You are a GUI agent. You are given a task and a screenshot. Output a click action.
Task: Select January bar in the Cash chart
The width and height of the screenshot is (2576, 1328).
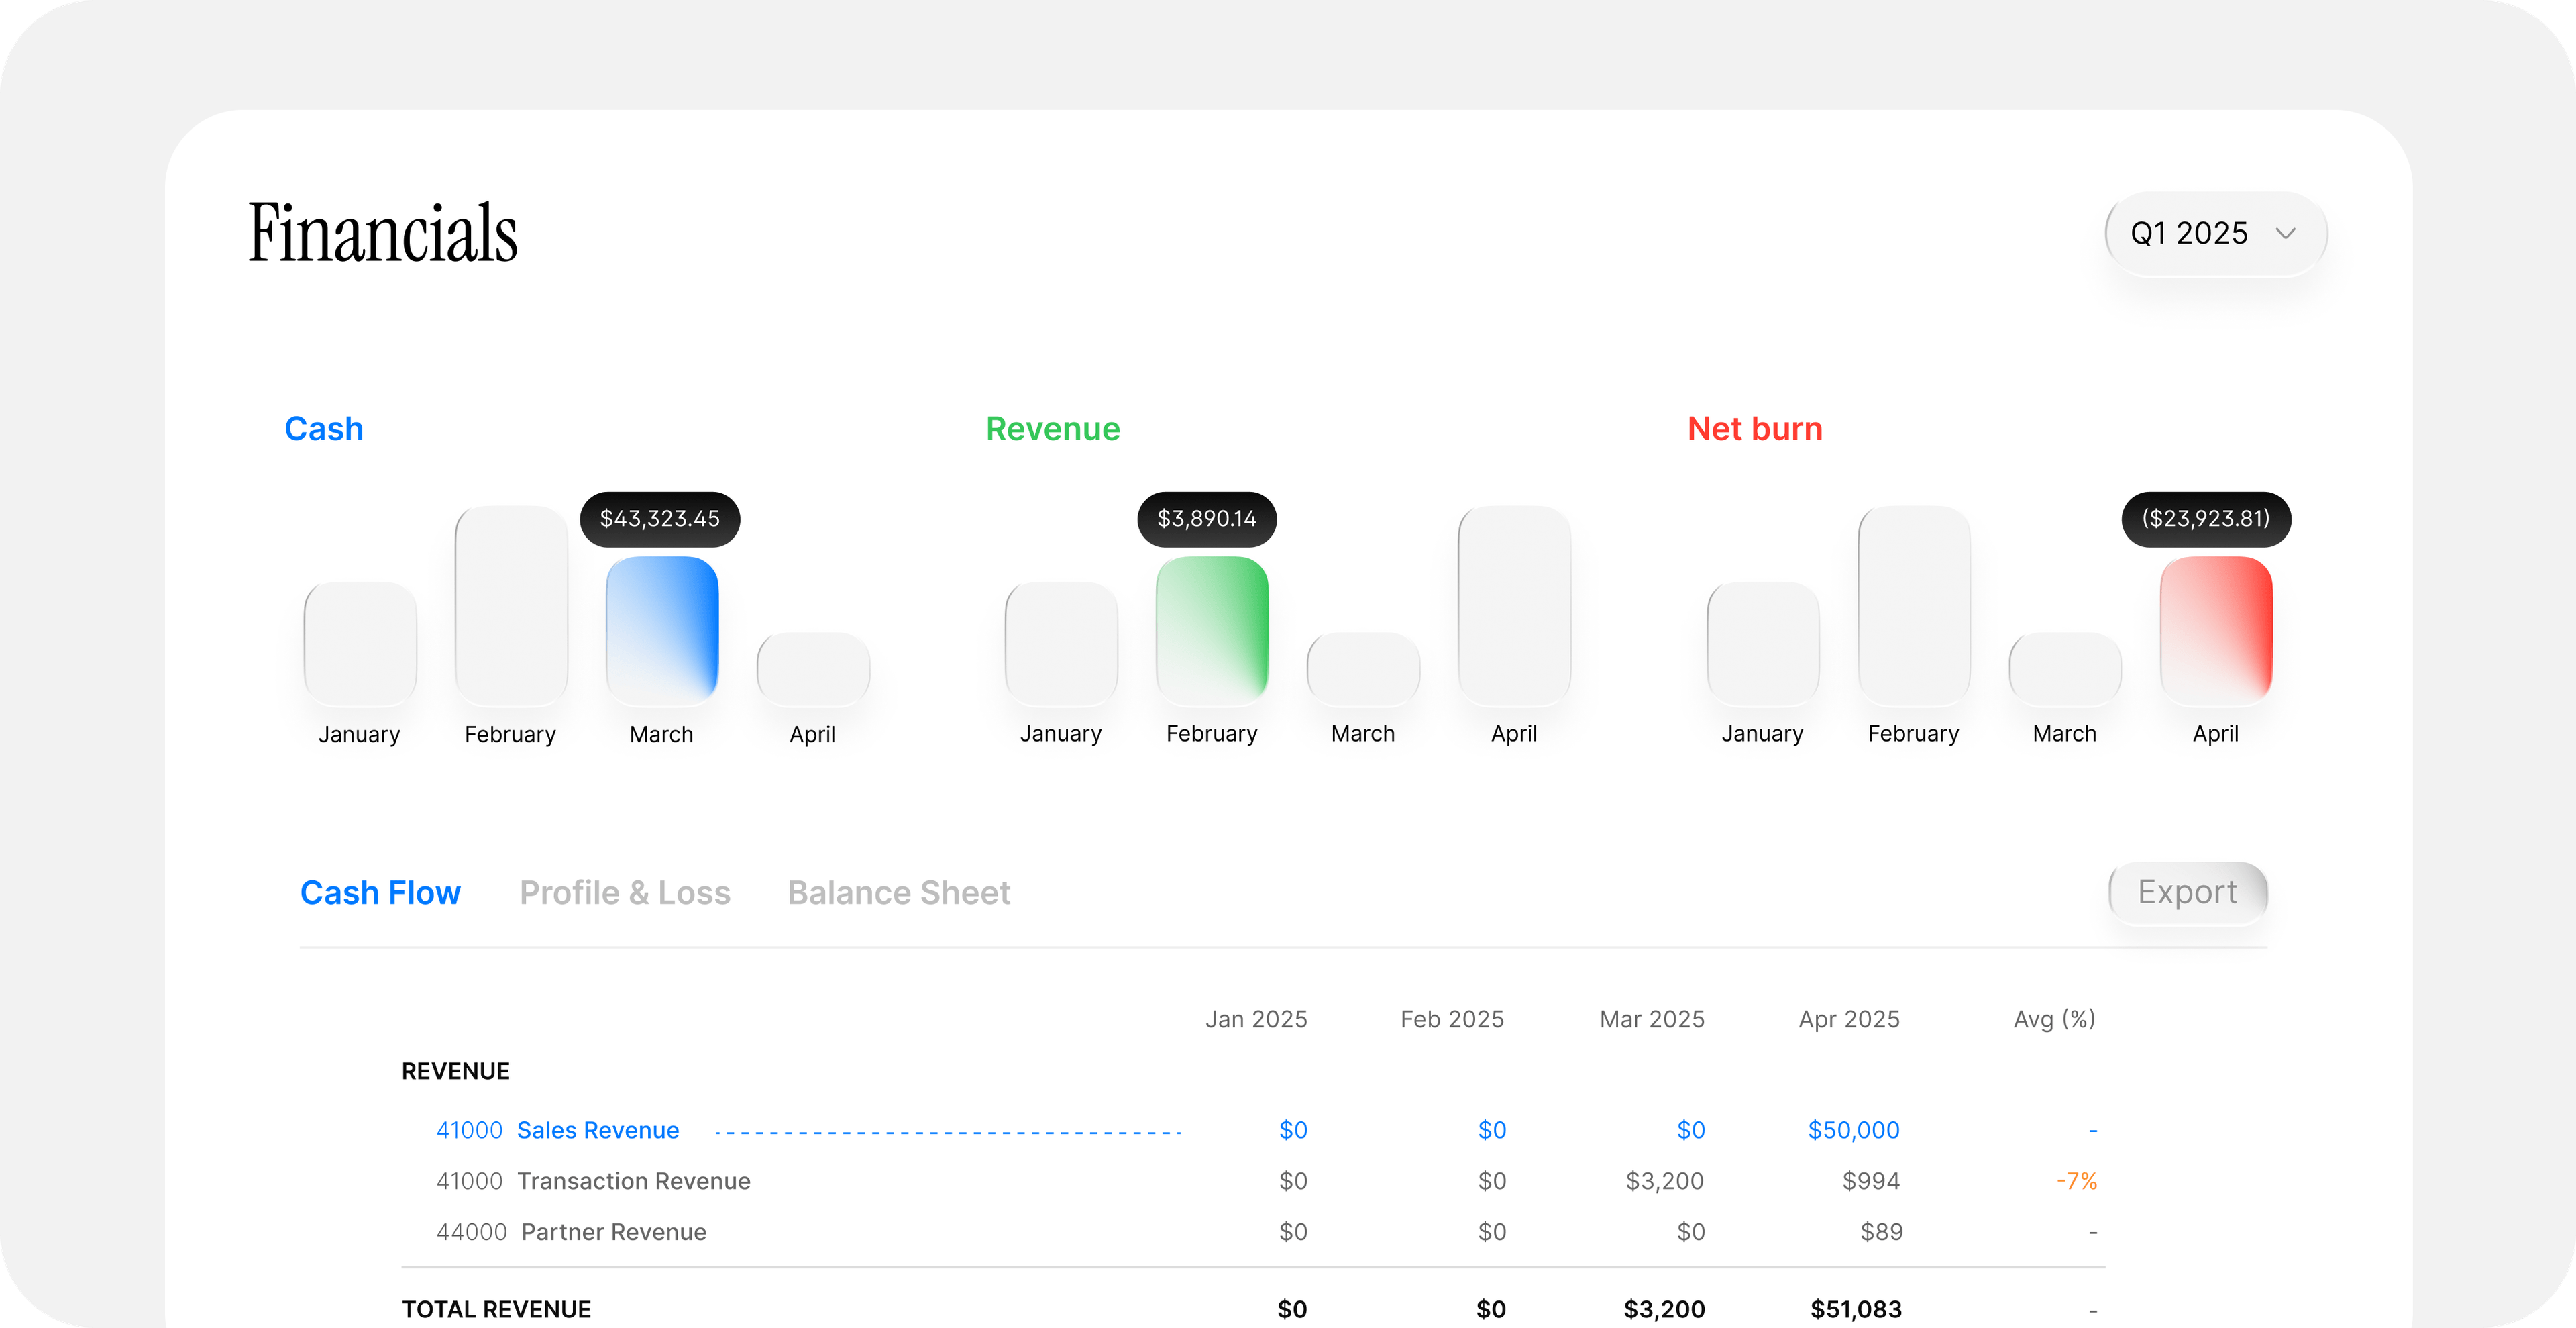coord(360,644)
